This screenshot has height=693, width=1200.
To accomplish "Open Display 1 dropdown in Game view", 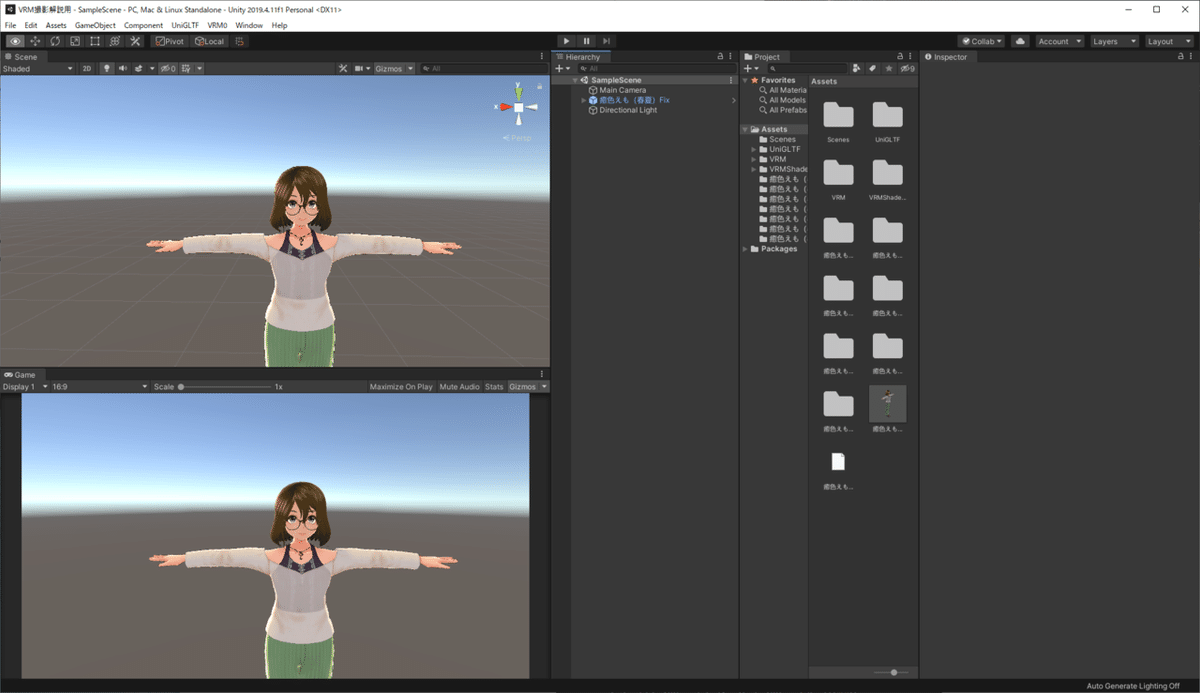I will click(25, 386).
